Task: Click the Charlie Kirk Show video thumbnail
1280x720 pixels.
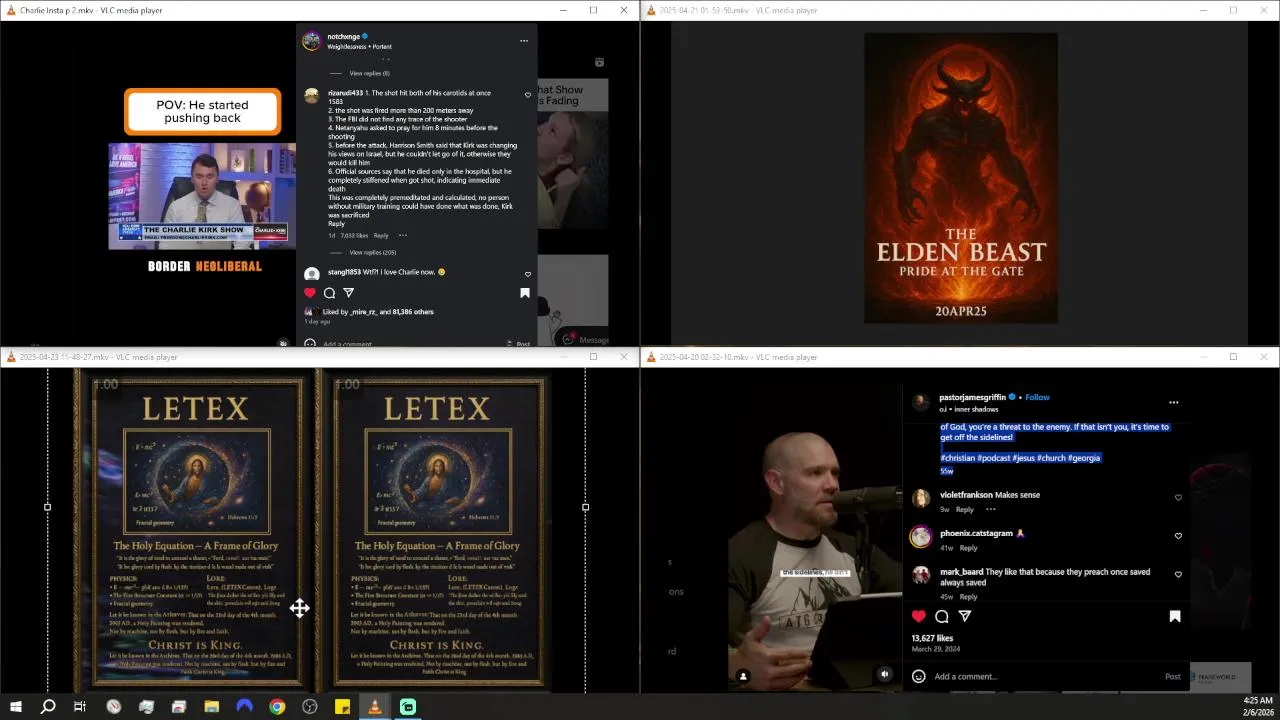Action: tap(202, 196)
